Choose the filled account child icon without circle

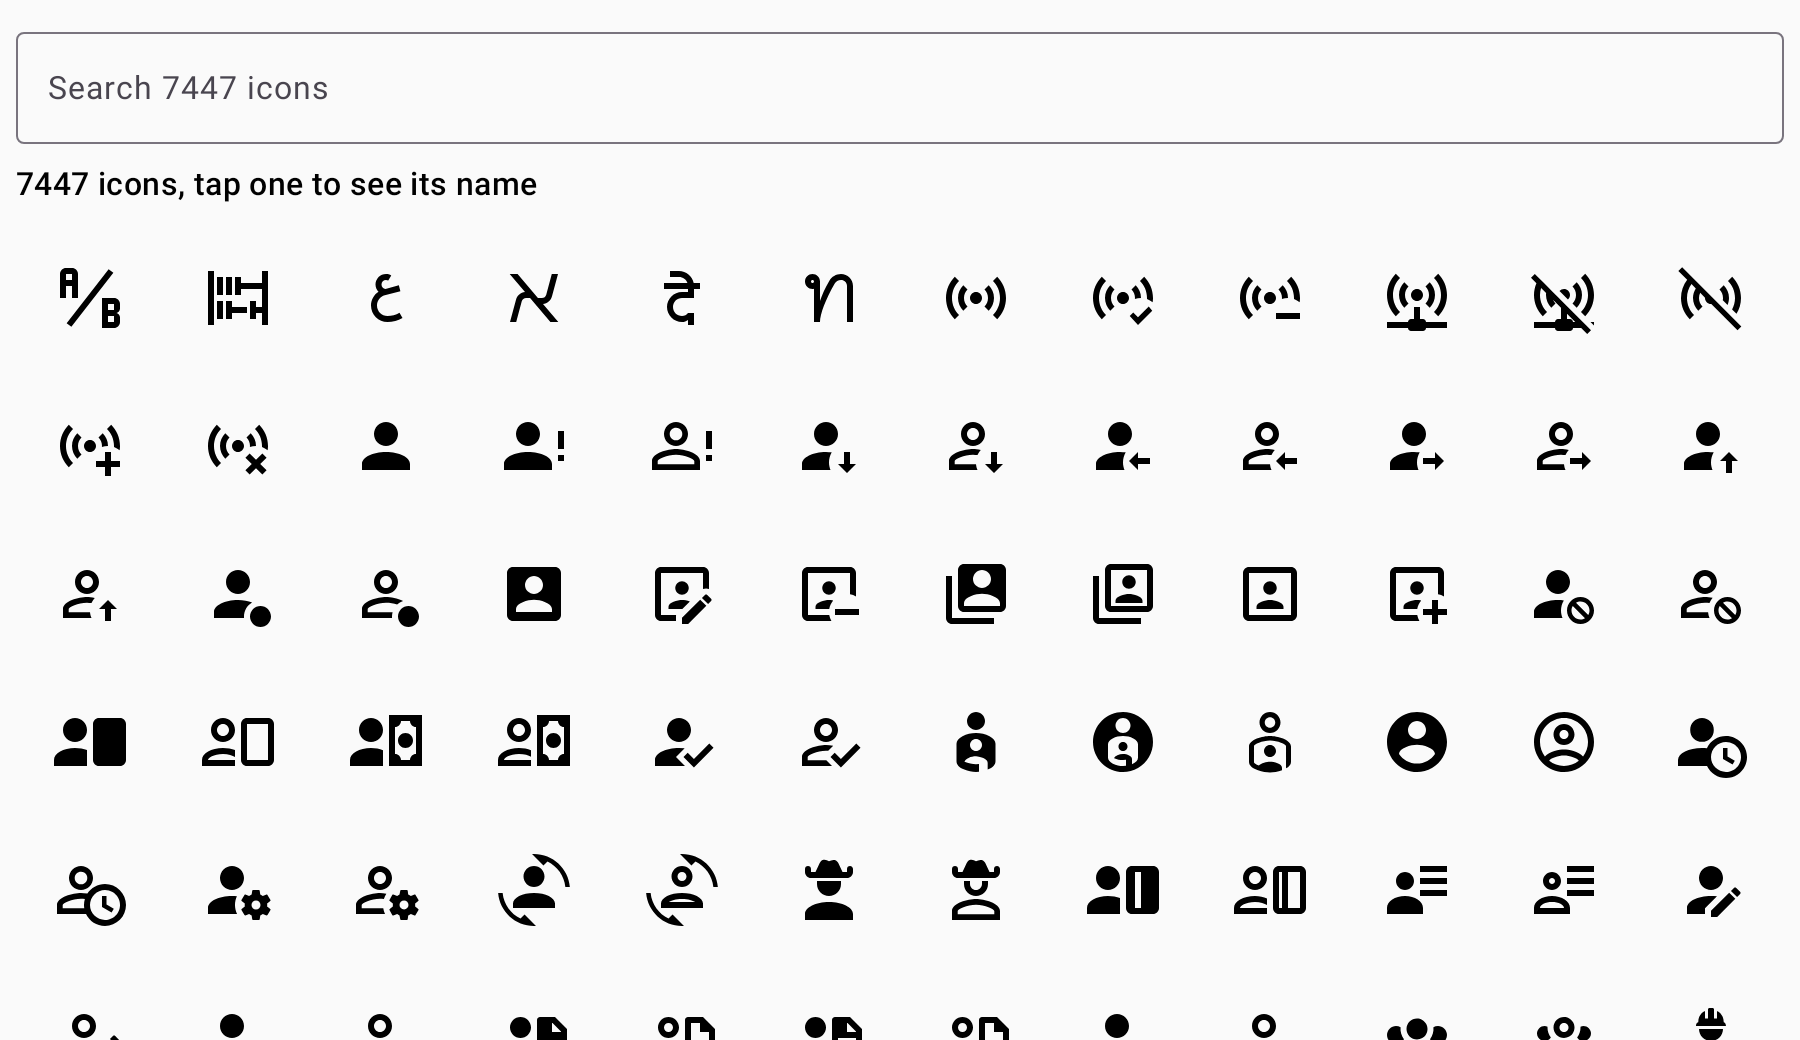pyautogui.click(x=976, y=742)
